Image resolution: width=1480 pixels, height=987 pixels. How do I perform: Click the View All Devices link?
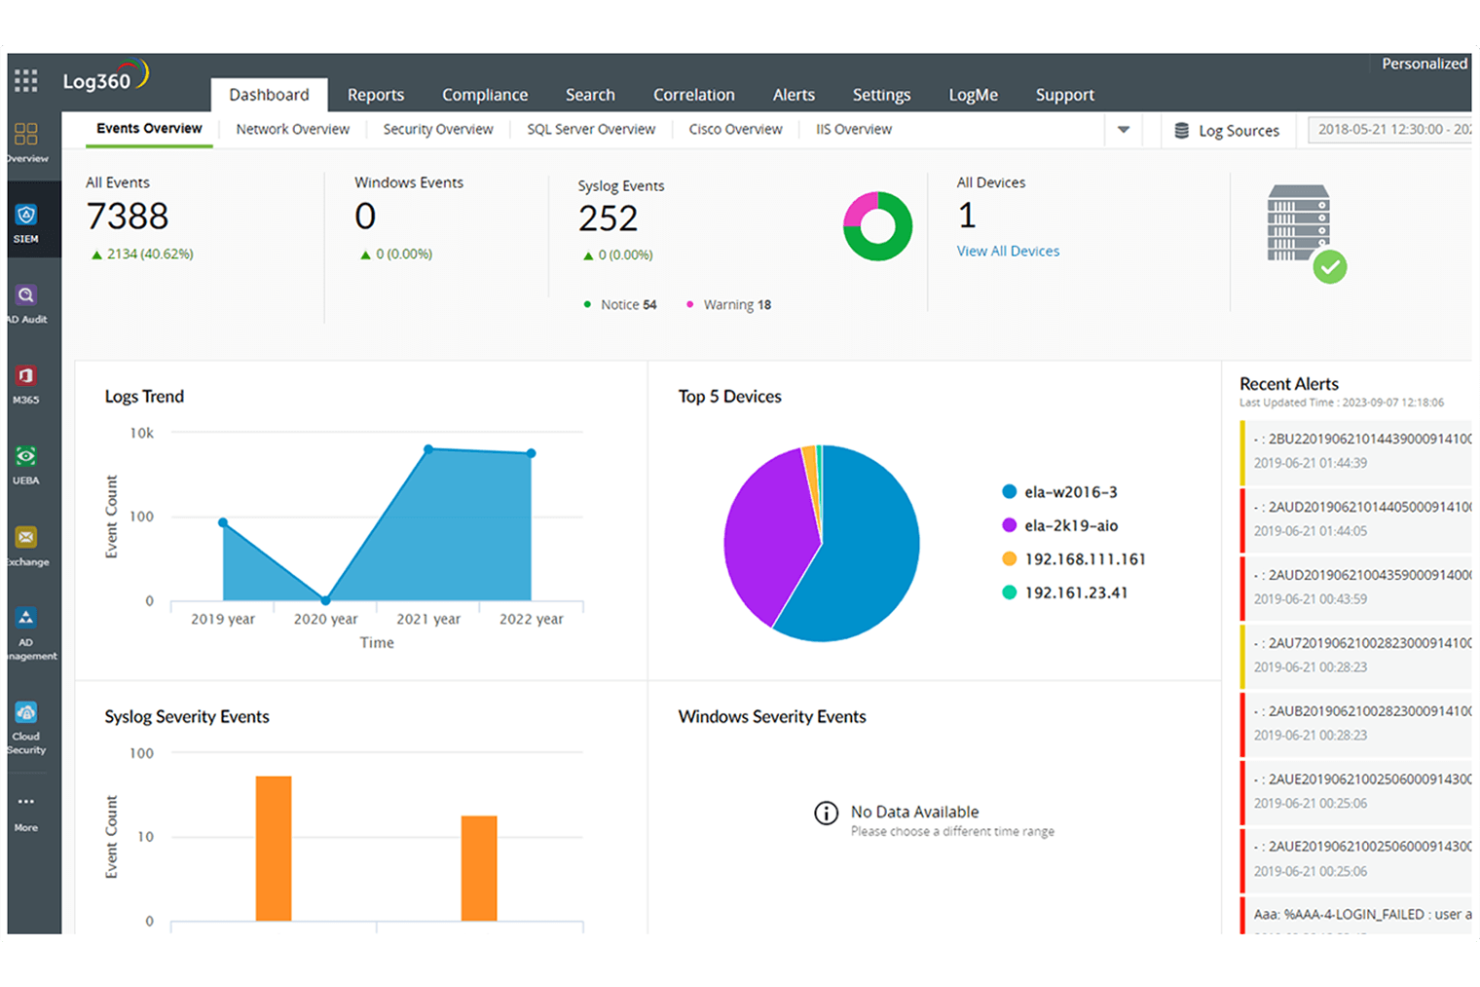tap(1007, 251)
